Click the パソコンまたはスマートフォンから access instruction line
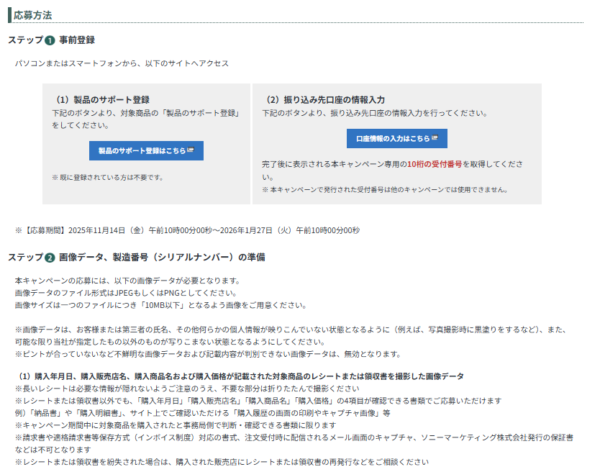The width and height of the screenshot is (600, 472). pos(122,63)
